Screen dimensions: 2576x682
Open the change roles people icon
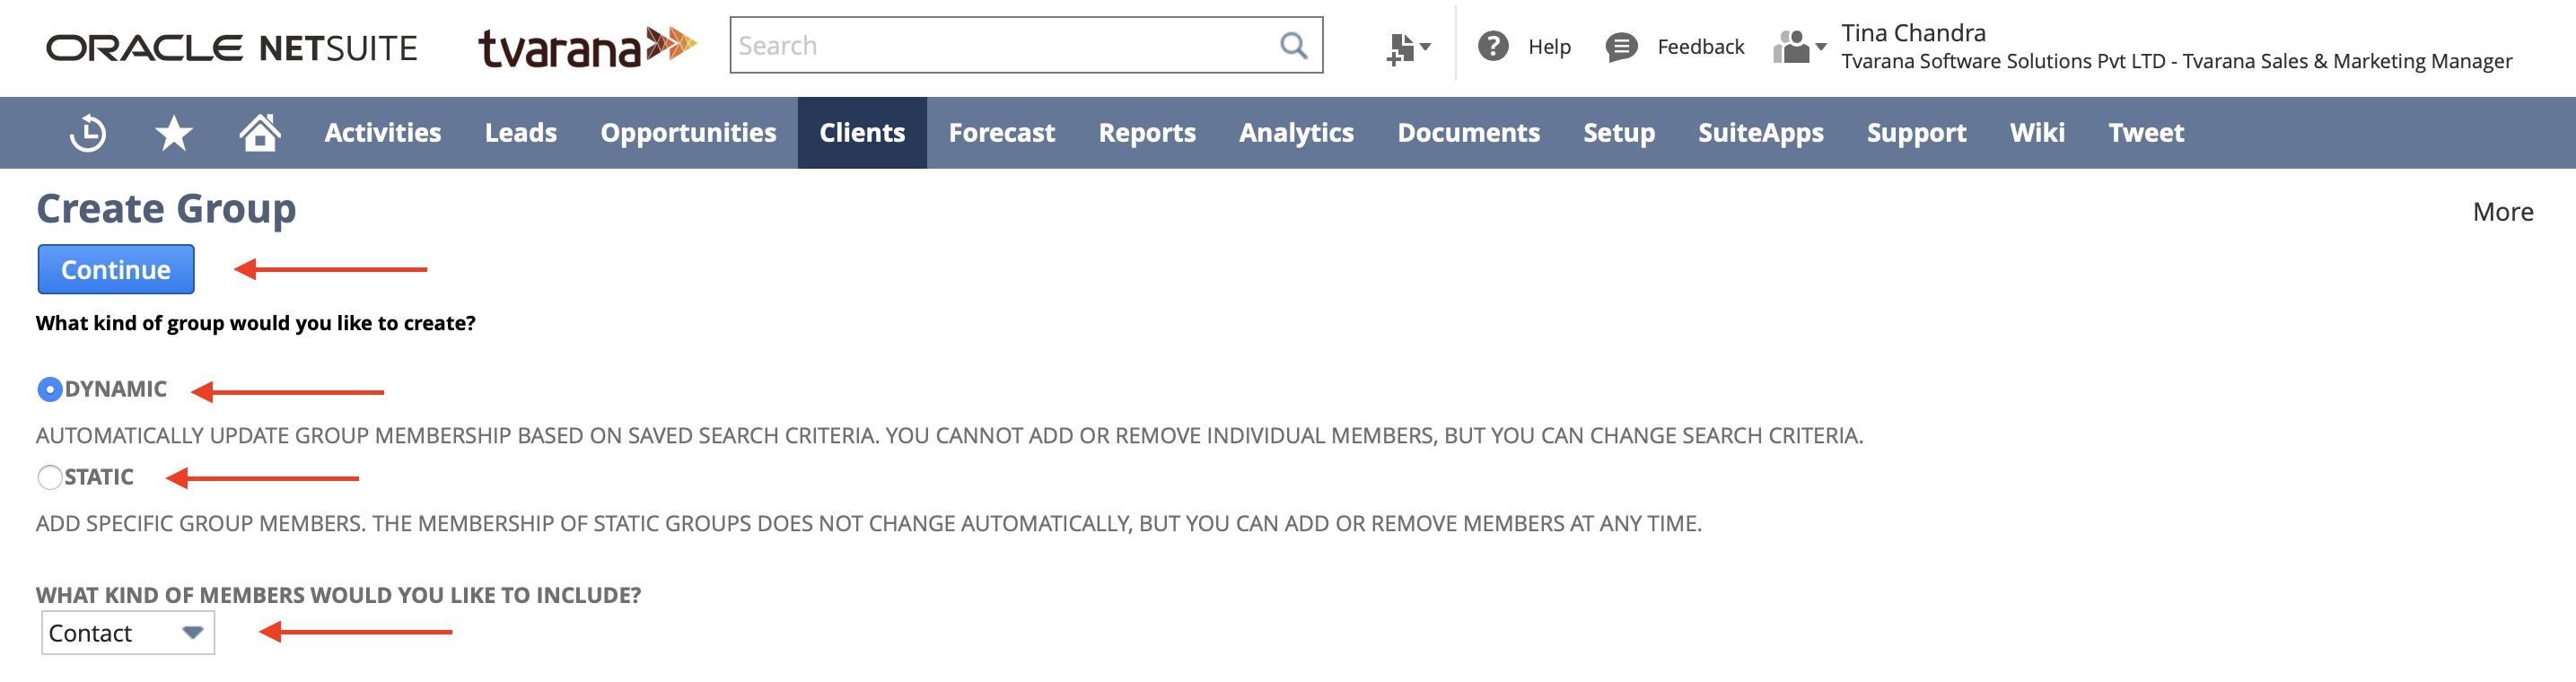[x=1792, y=46]
